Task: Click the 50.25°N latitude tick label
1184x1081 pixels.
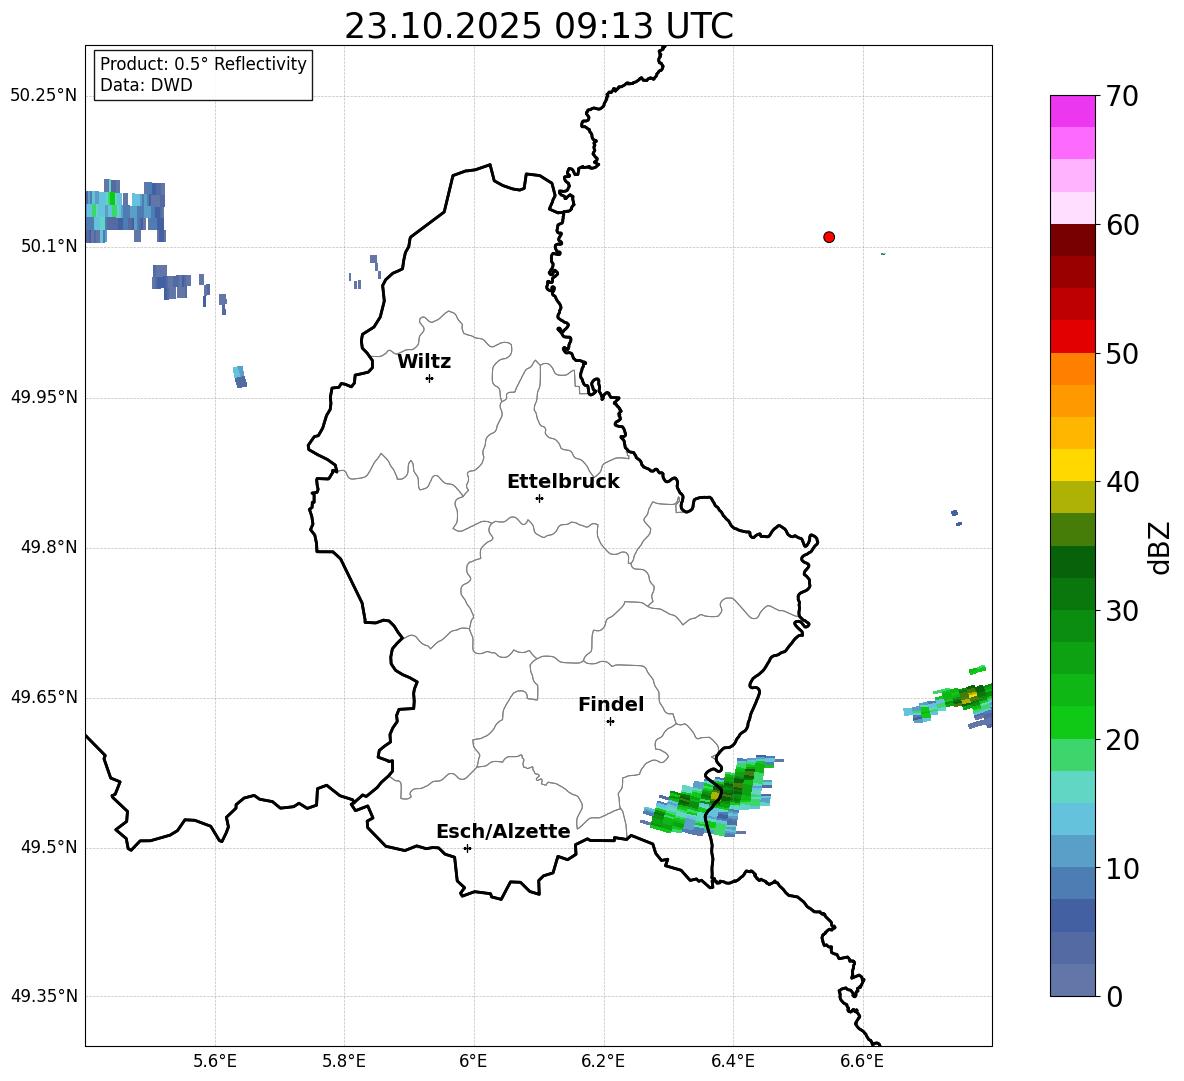Action: pos(43,96)
